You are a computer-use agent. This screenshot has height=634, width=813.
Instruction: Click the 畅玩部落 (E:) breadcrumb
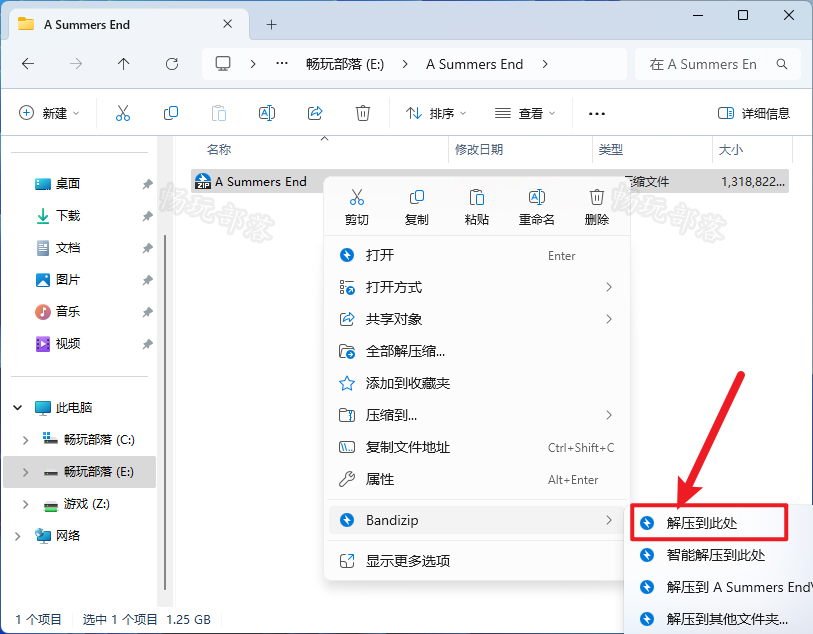tap(345, 64)
